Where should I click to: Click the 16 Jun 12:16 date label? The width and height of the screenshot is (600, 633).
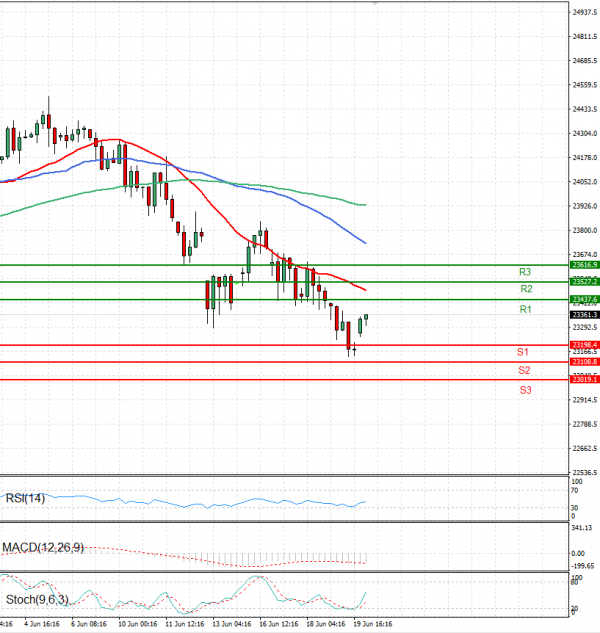tap(279, 624)
